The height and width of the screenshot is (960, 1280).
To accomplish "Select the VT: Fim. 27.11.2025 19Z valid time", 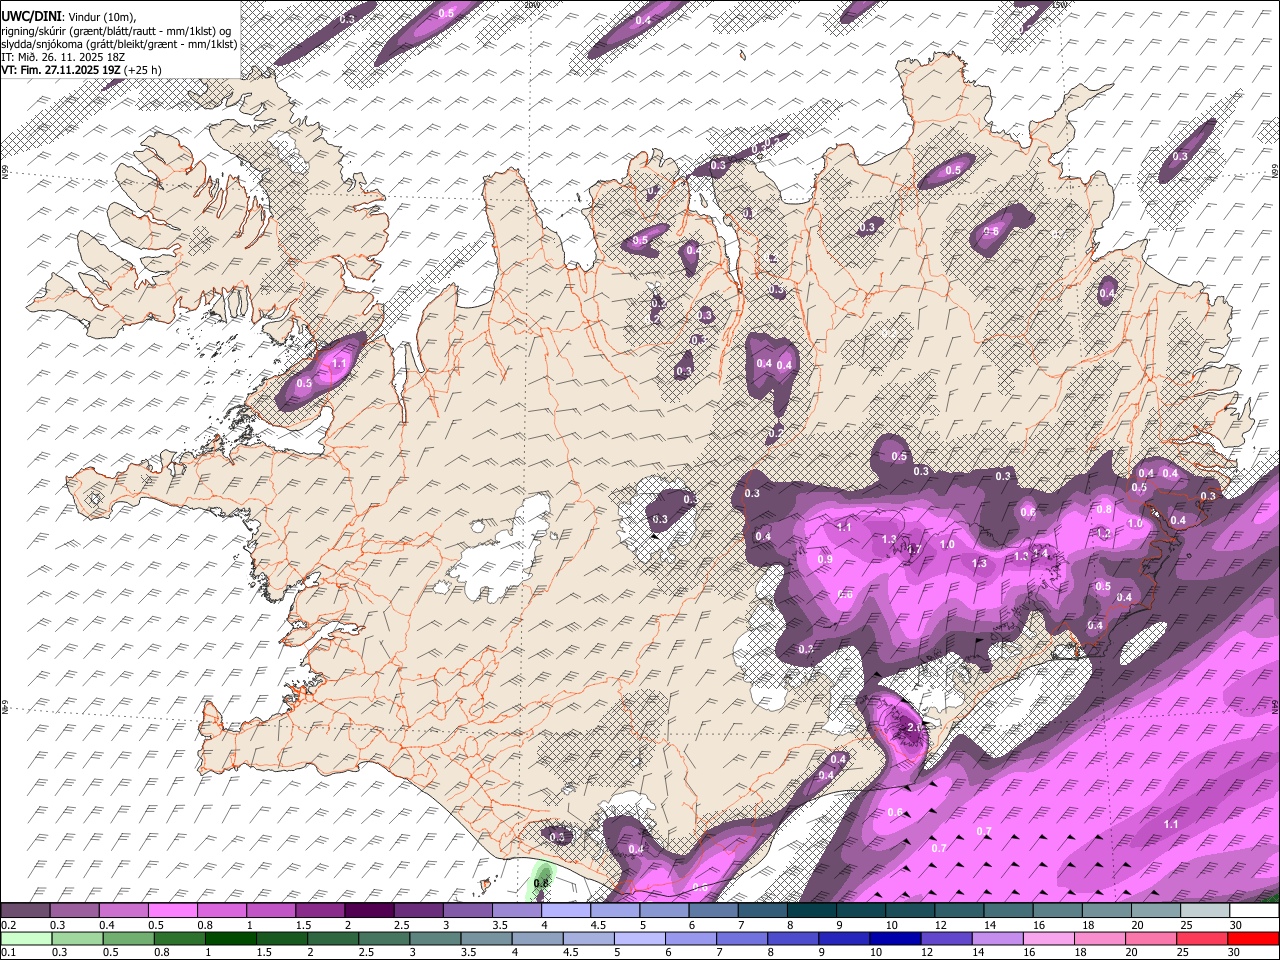I will click(x=63, y=70).
